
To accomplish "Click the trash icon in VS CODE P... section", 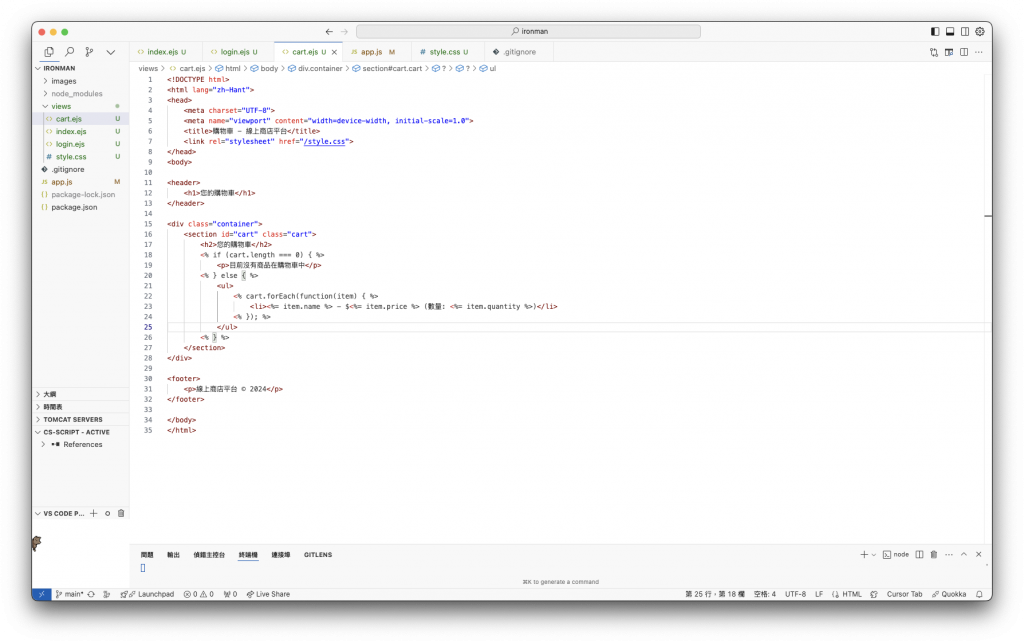I will tap(121, 514).
